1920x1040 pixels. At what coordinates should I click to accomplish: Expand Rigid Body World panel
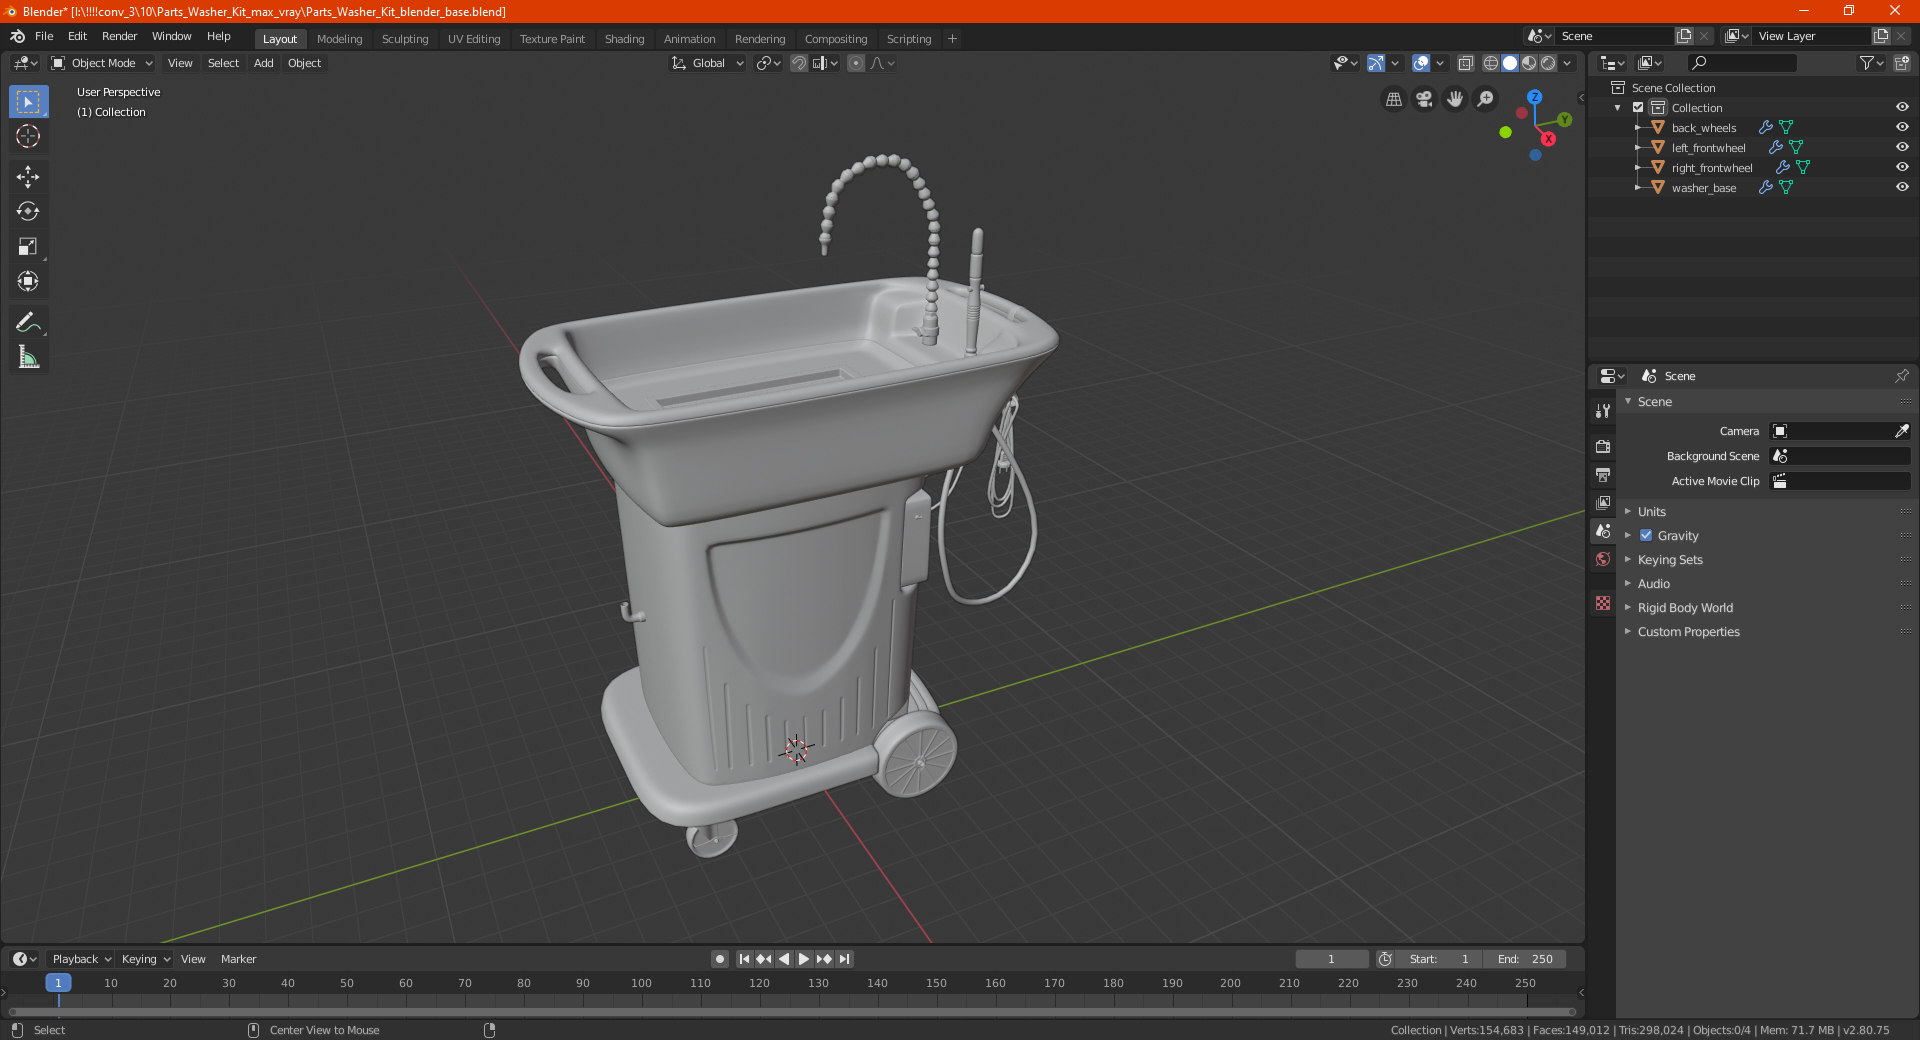(1685, 607)
